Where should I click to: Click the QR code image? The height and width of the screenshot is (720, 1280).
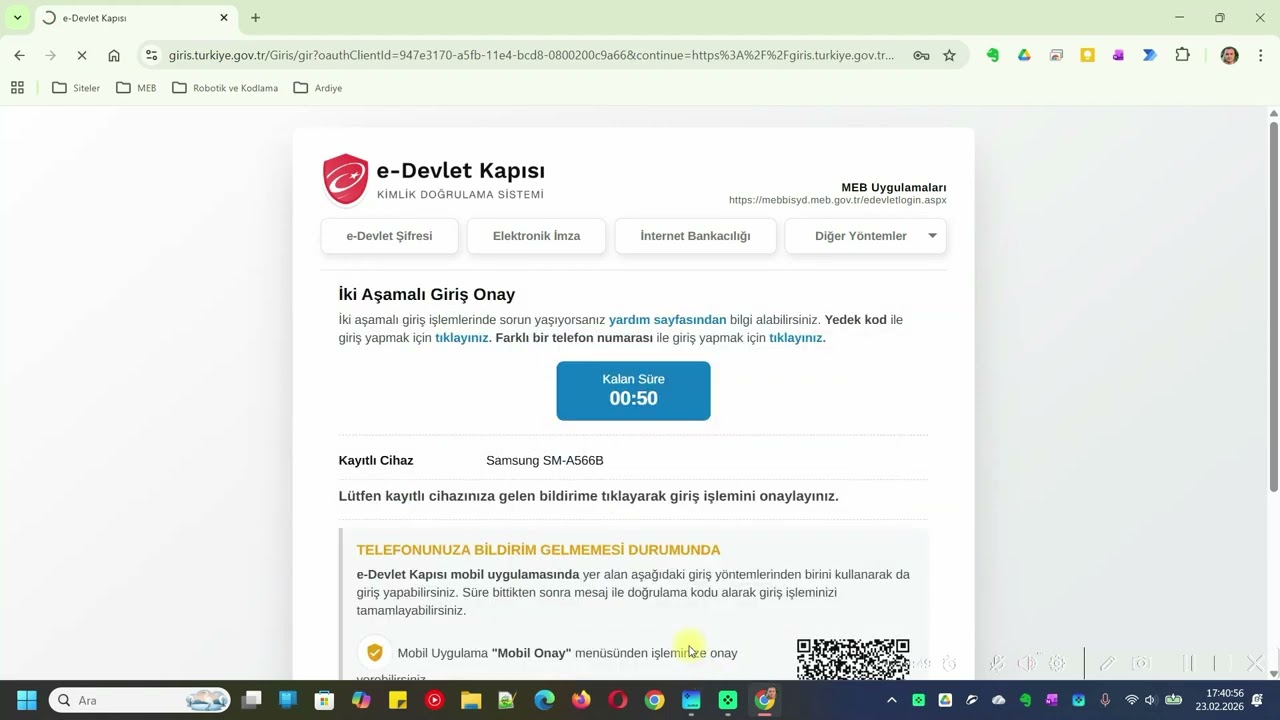(853, 659)
